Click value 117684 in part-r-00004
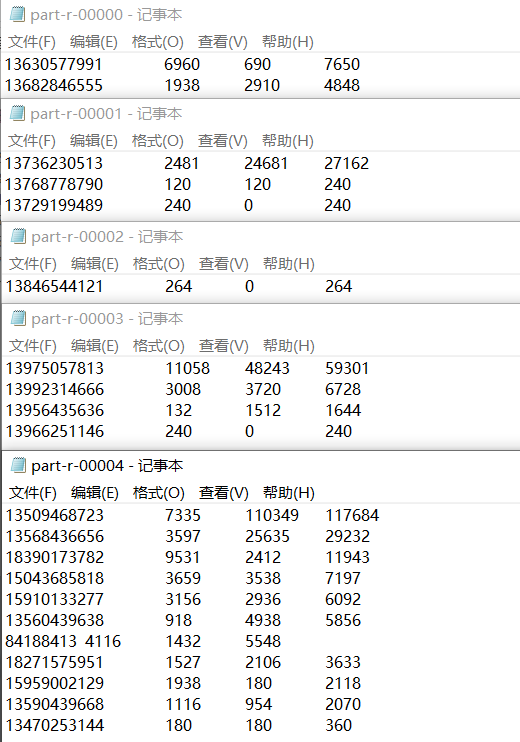The image size is (520, 742). (x=352, y=515)
